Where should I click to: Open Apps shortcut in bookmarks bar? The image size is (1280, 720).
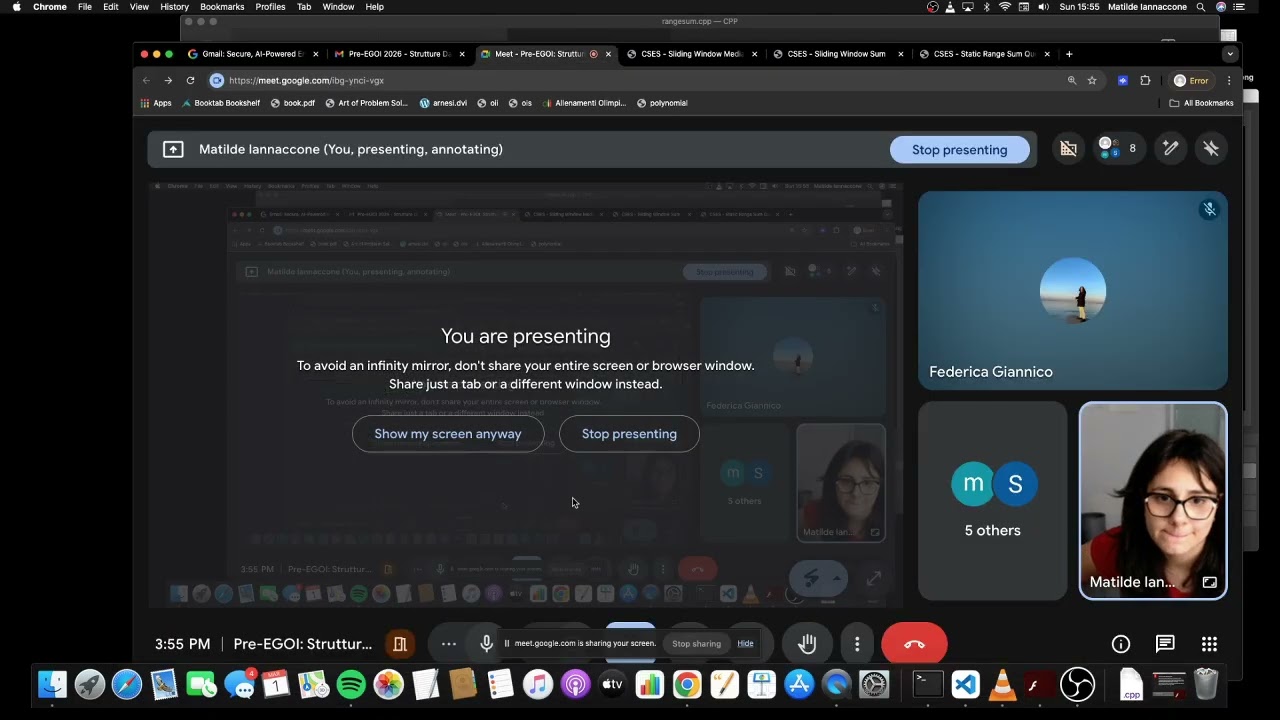point(156,103)
